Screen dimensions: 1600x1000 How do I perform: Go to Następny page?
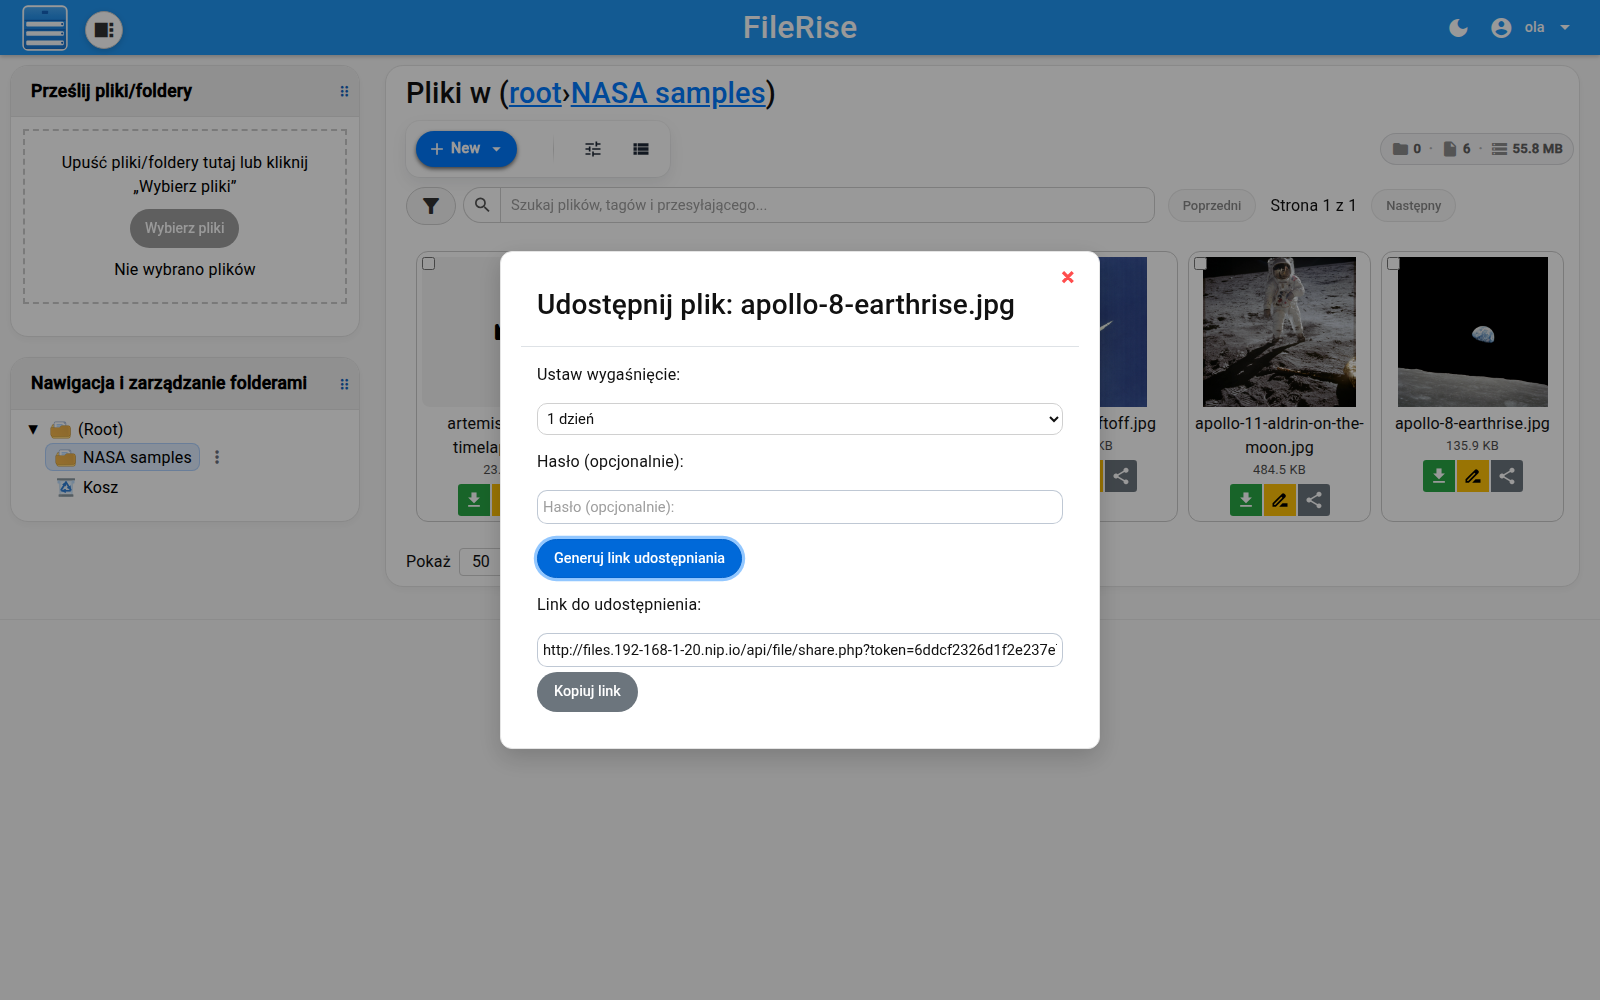[x=1413, y=206]
